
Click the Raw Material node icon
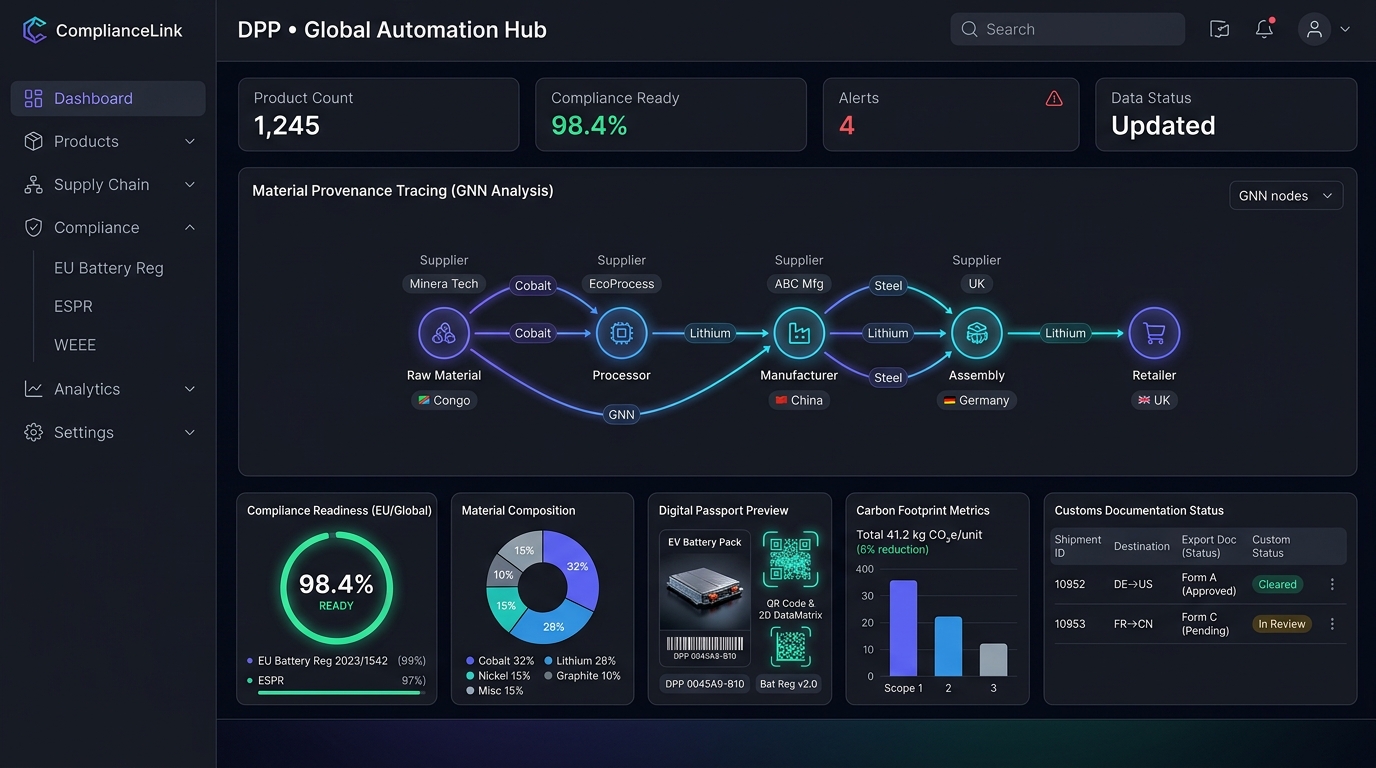point(443,333)
